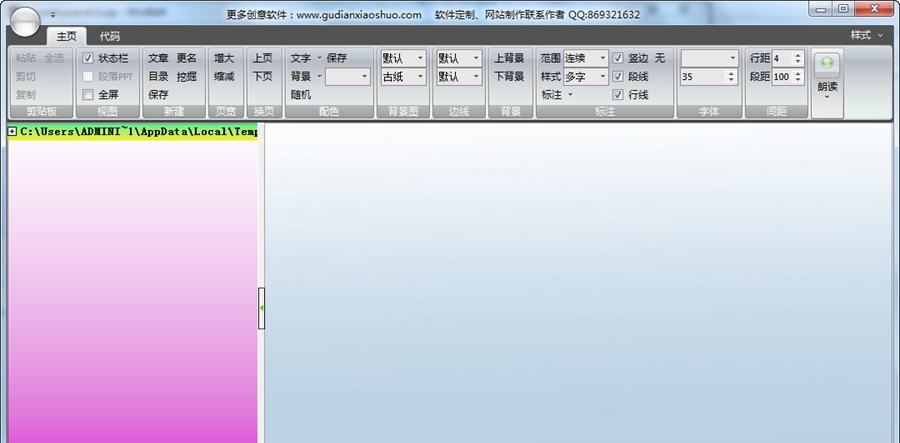Open the empty color scheme combo box
900x443 pixels.
tap(348, 76)
